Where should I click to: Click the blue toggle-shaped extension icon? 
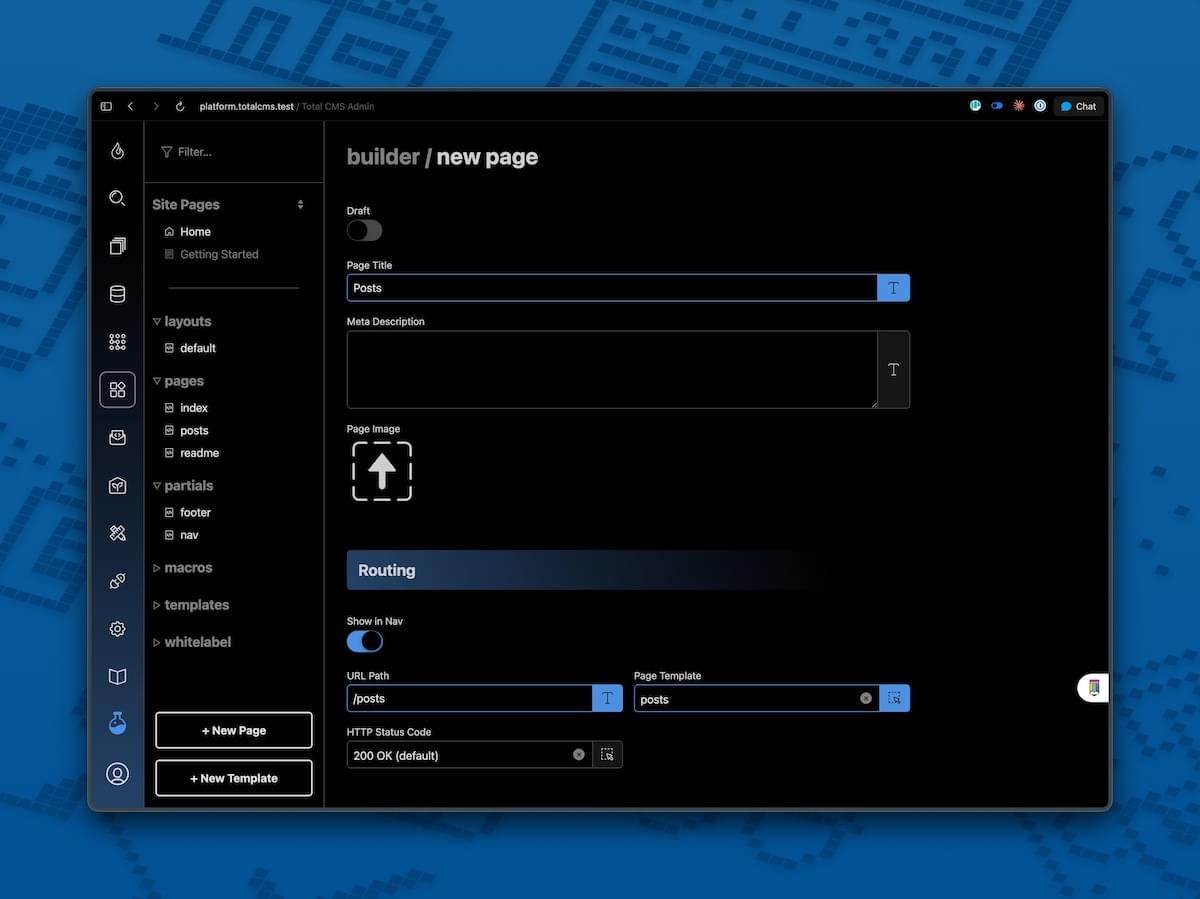(997, 105)
